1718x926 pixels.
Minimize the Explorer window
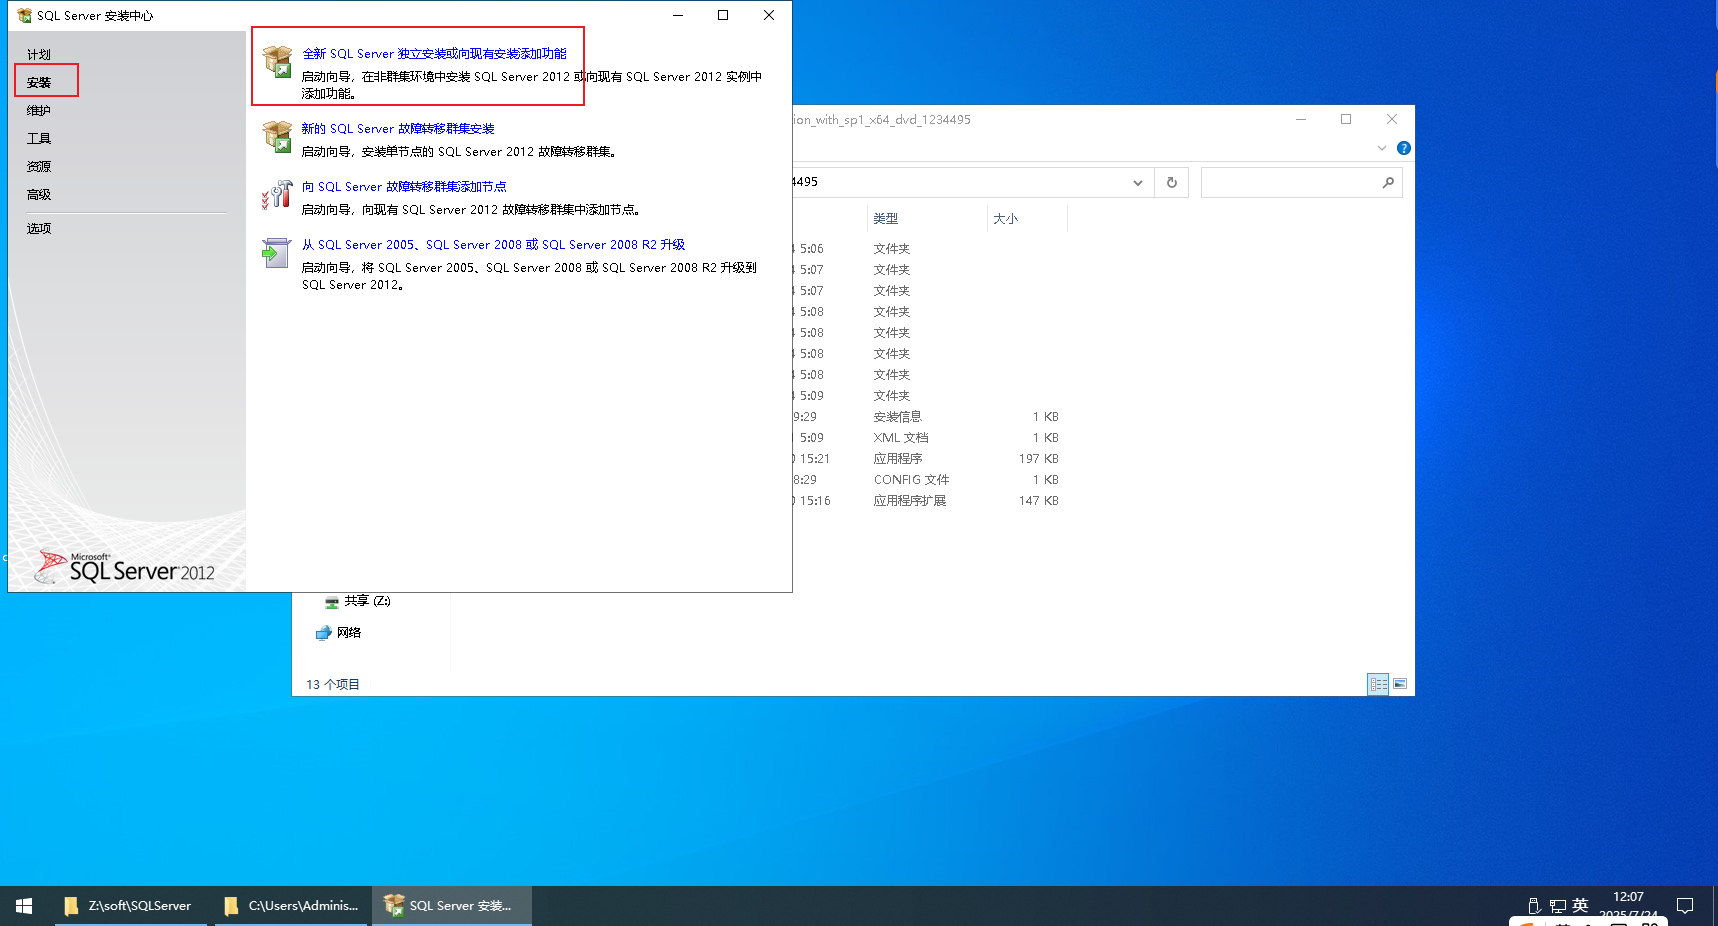1301,119
